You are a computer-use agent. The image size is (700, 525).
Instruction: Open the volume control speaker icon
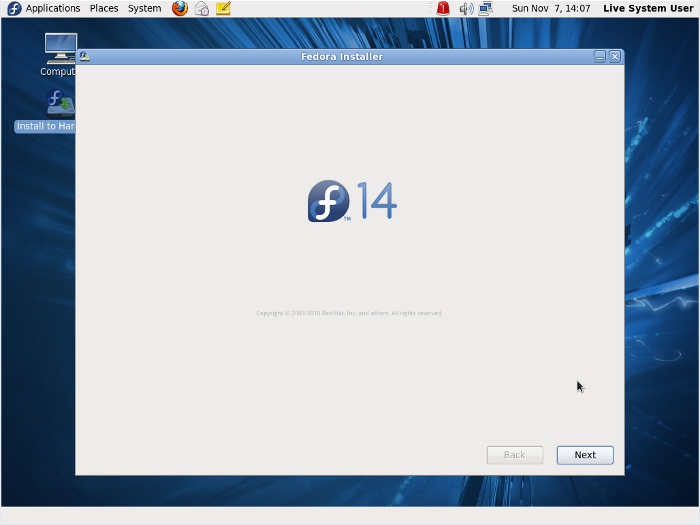466,8
